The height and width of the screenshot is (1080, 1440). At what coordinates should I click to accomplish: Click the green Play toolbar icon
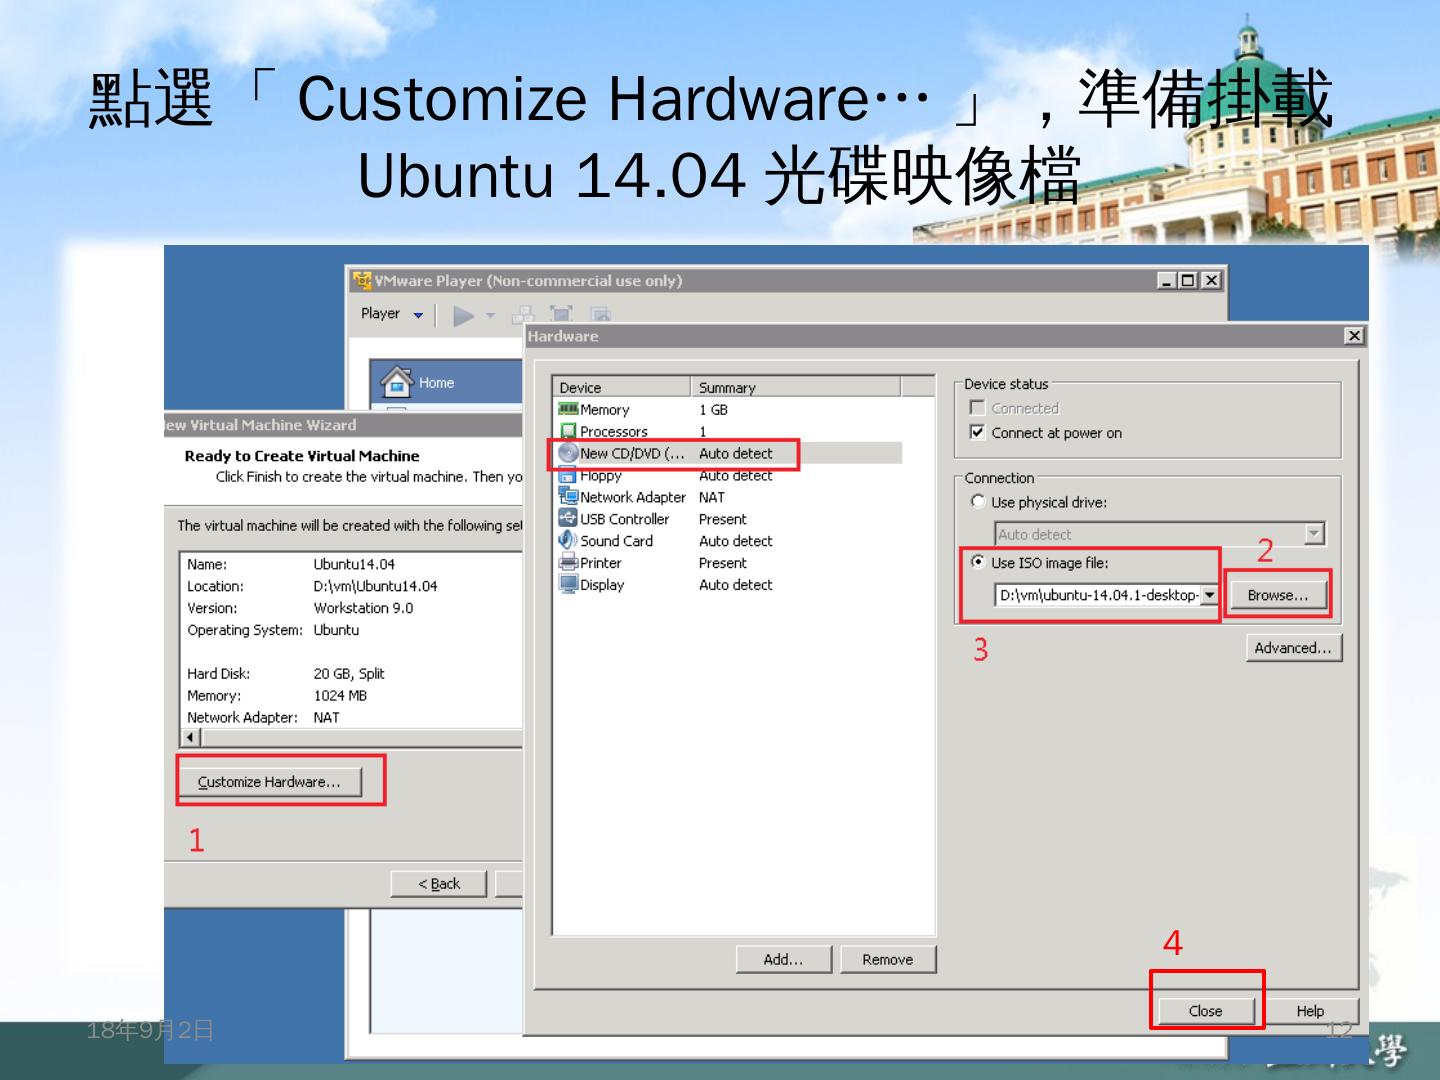pos(463,316)
